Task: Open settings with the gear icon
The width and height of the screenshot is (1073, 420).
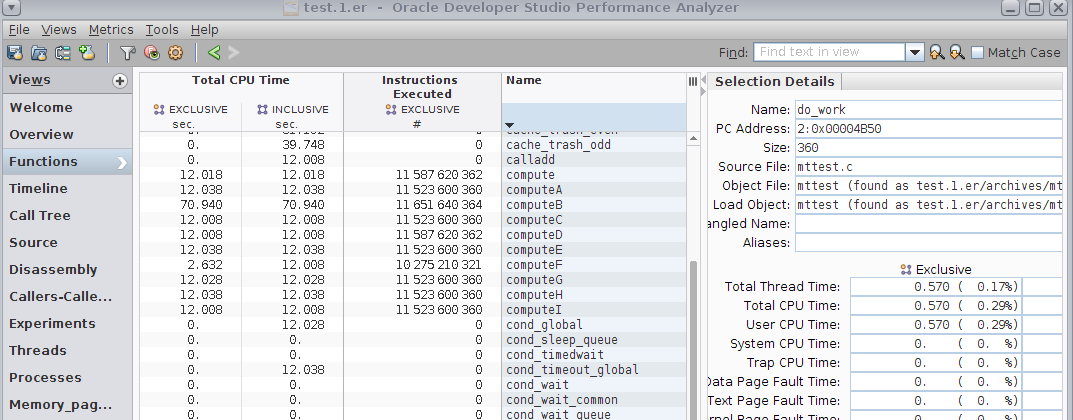Action: pos(175,53)
